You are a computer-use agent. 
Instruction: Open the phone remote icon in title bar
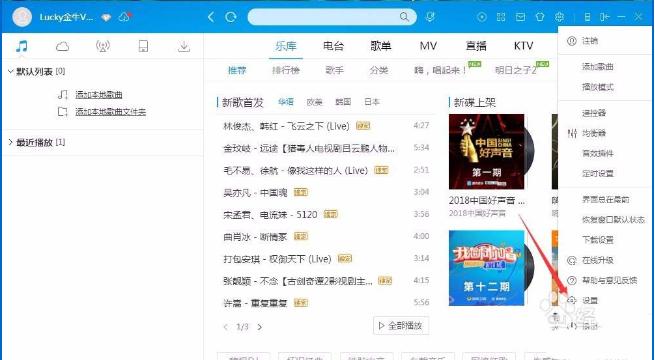point(587,17)
